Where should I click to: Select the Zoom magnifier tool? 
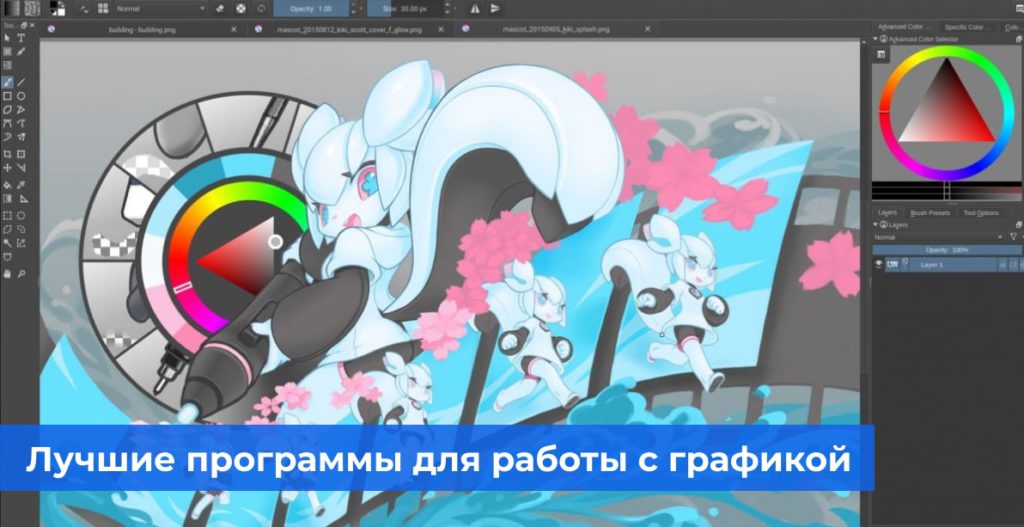21,276
